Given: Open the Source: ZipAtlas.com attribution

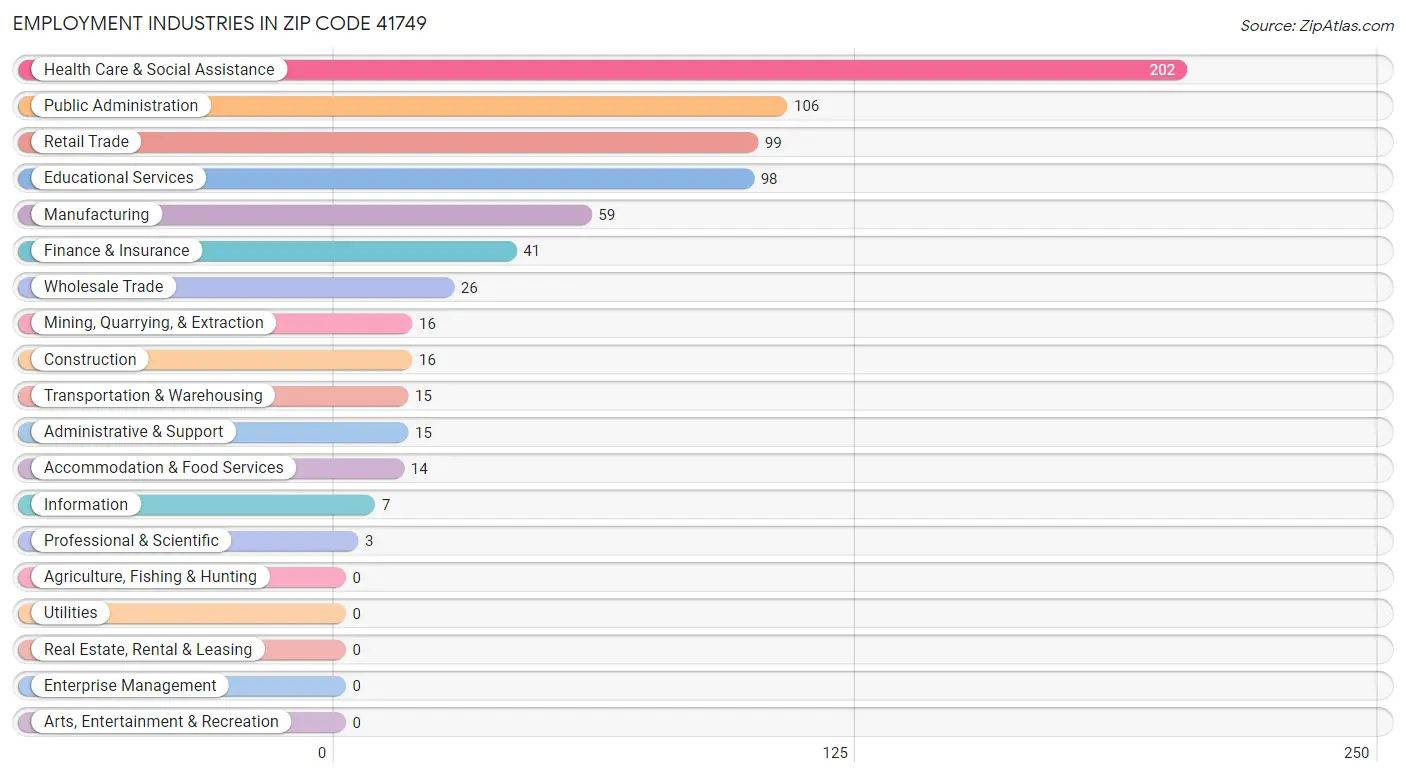Looking at the screenshot, I should pyautogui.click(x=1317, y=26).
